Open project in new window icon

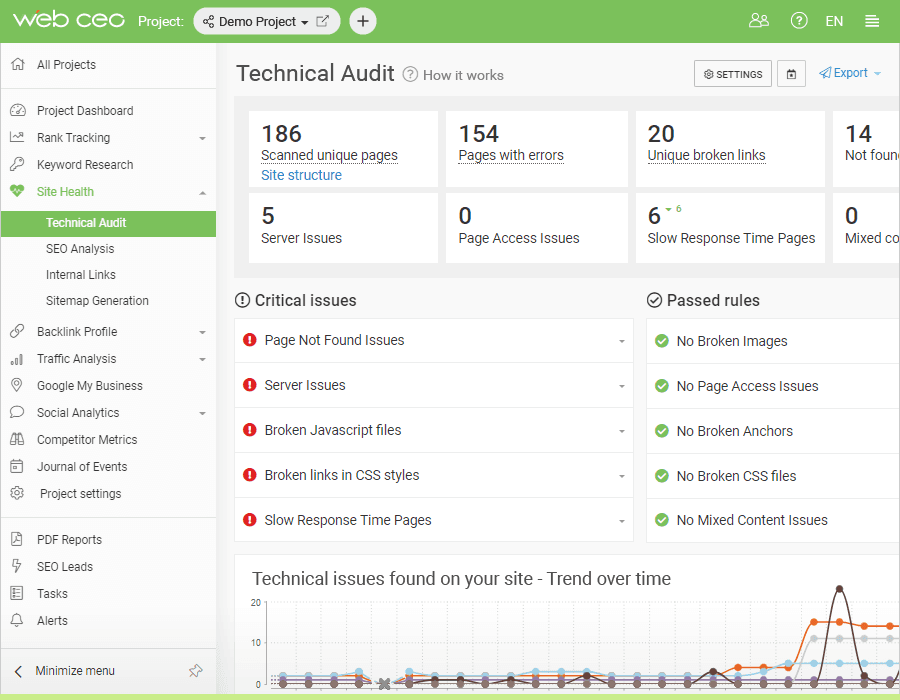pos(323,21)
